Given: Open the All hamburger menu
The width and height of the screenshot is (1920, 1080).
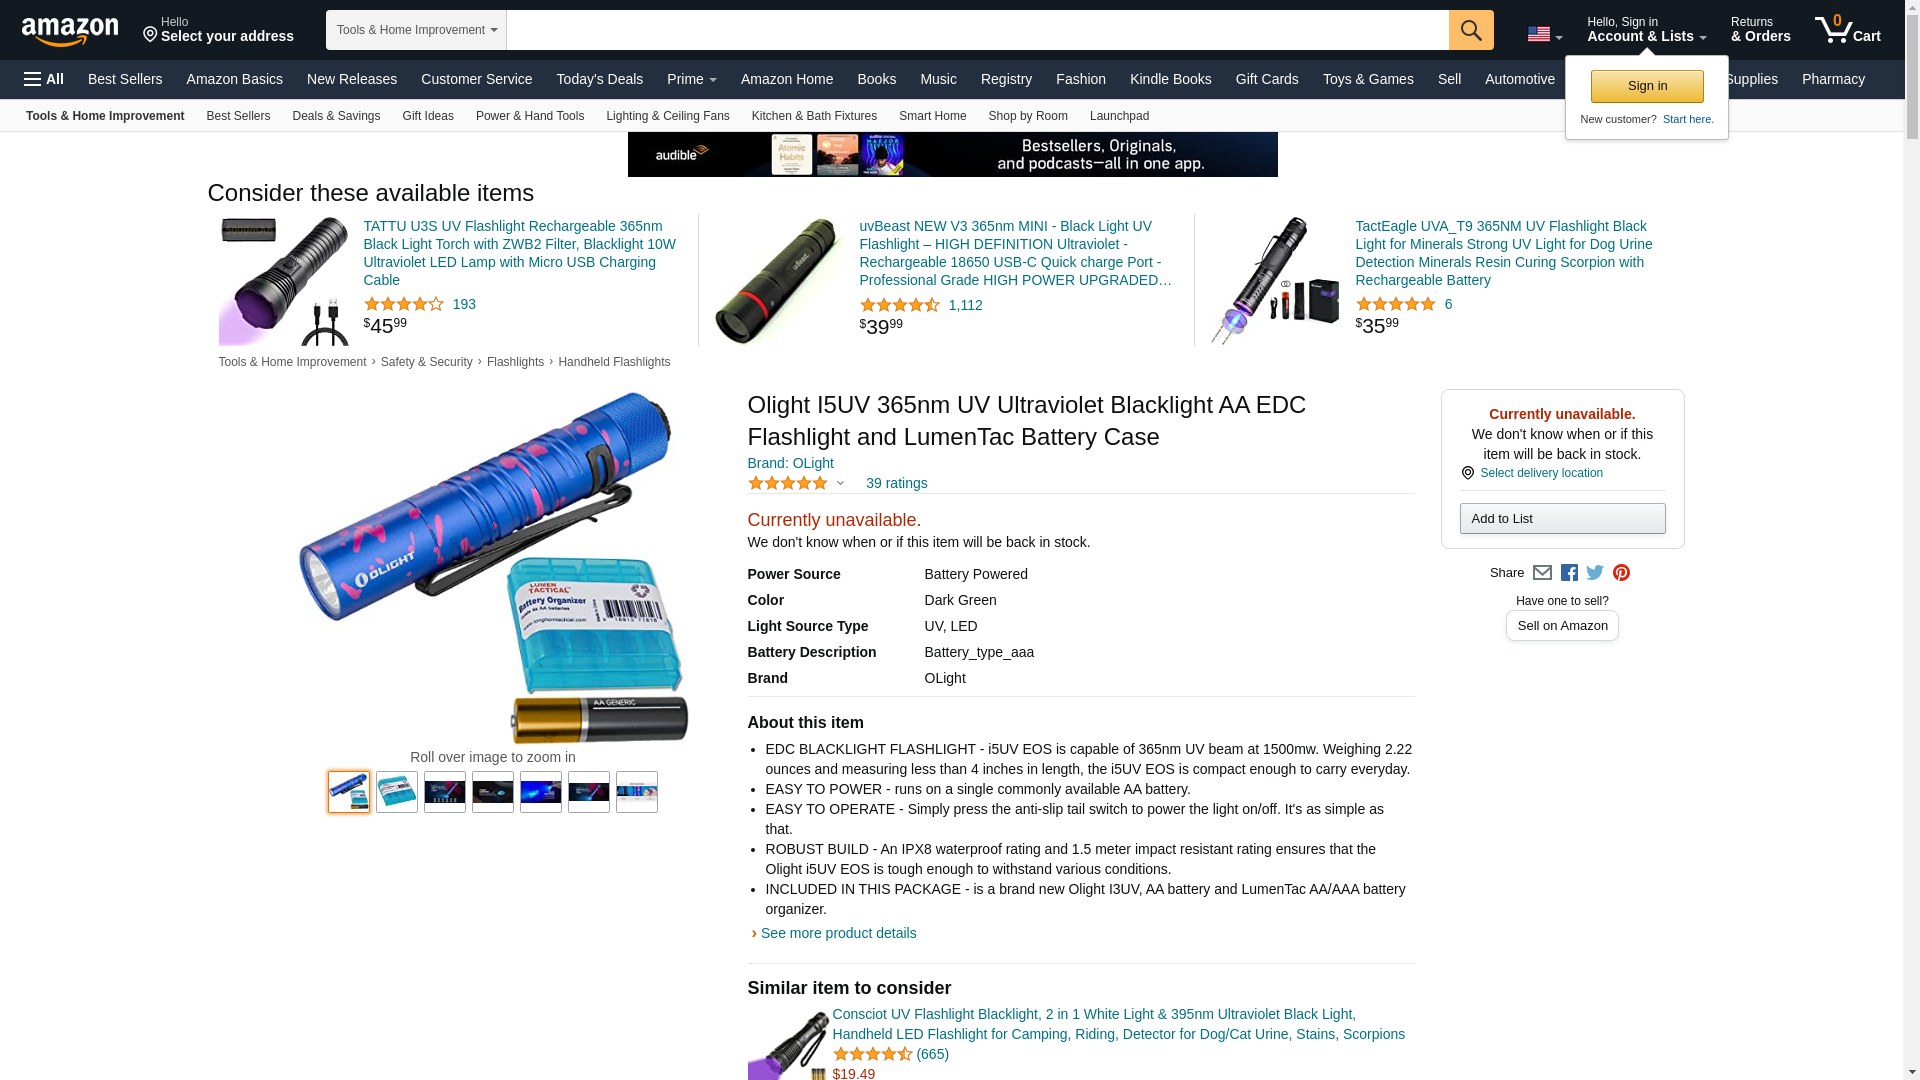Looking at the screenshot, I should (x=44, y=79).
